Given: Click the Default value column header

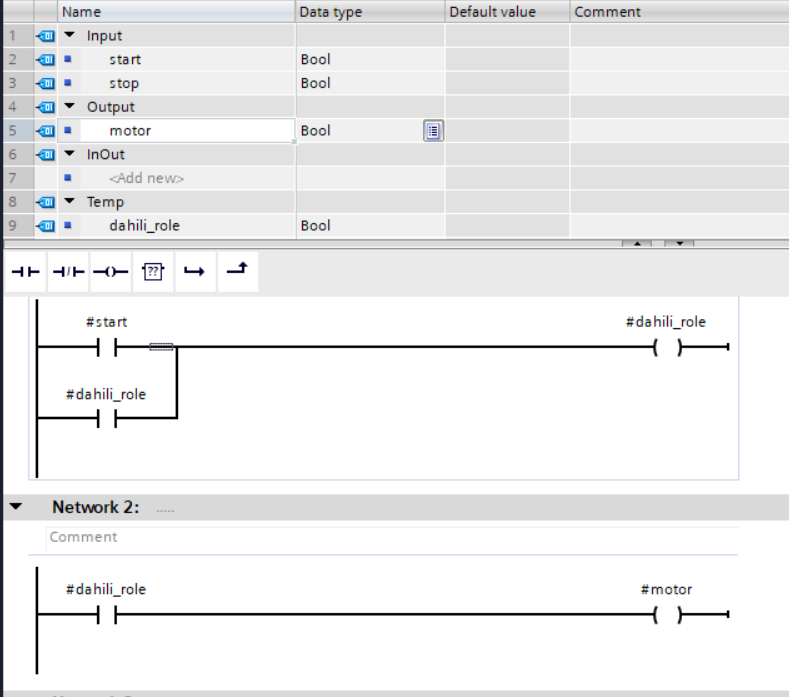Looking at the screenshot, I should [x=507, y=12].
